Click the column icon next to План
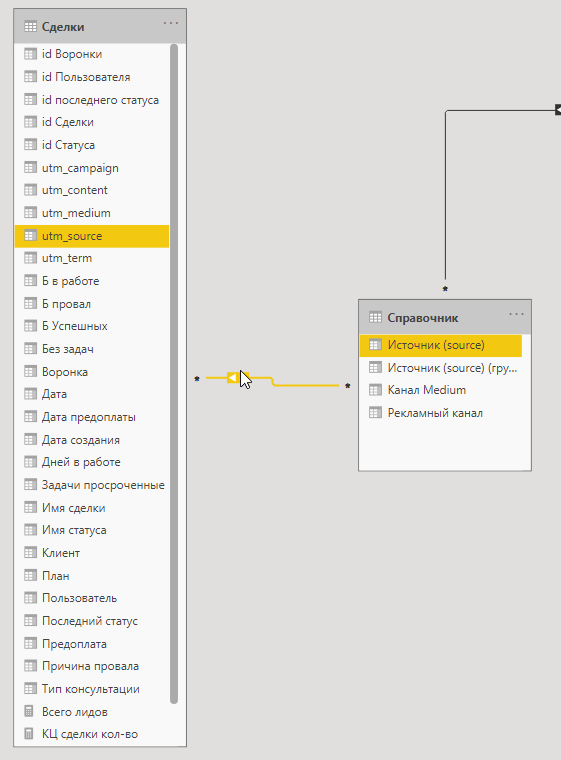 [x=30, y=575]
